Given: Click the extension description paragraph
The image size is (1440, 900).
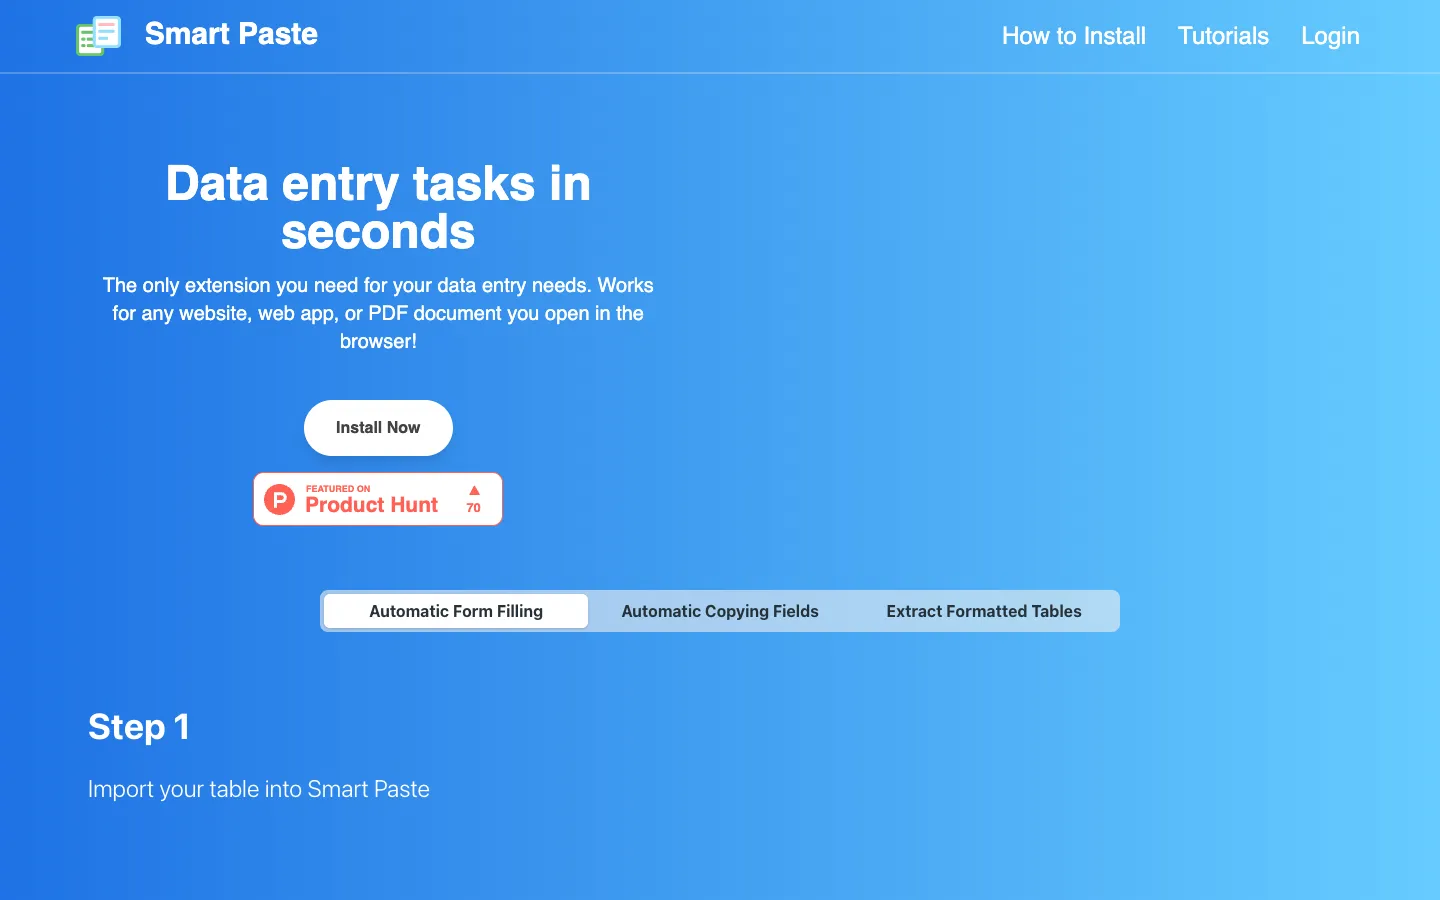Looking at the screenshot, I should coord(378,313).
